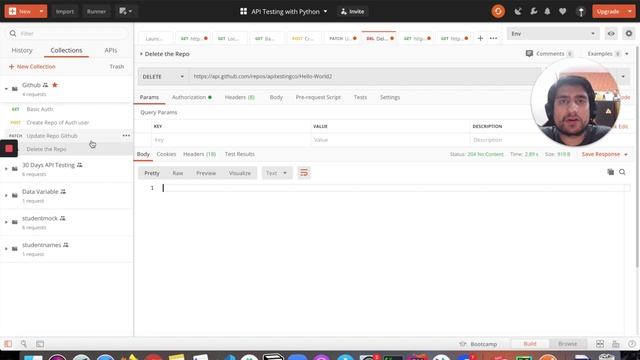
Task: Open the Save Response dropdown
Action: click(626, 154)
